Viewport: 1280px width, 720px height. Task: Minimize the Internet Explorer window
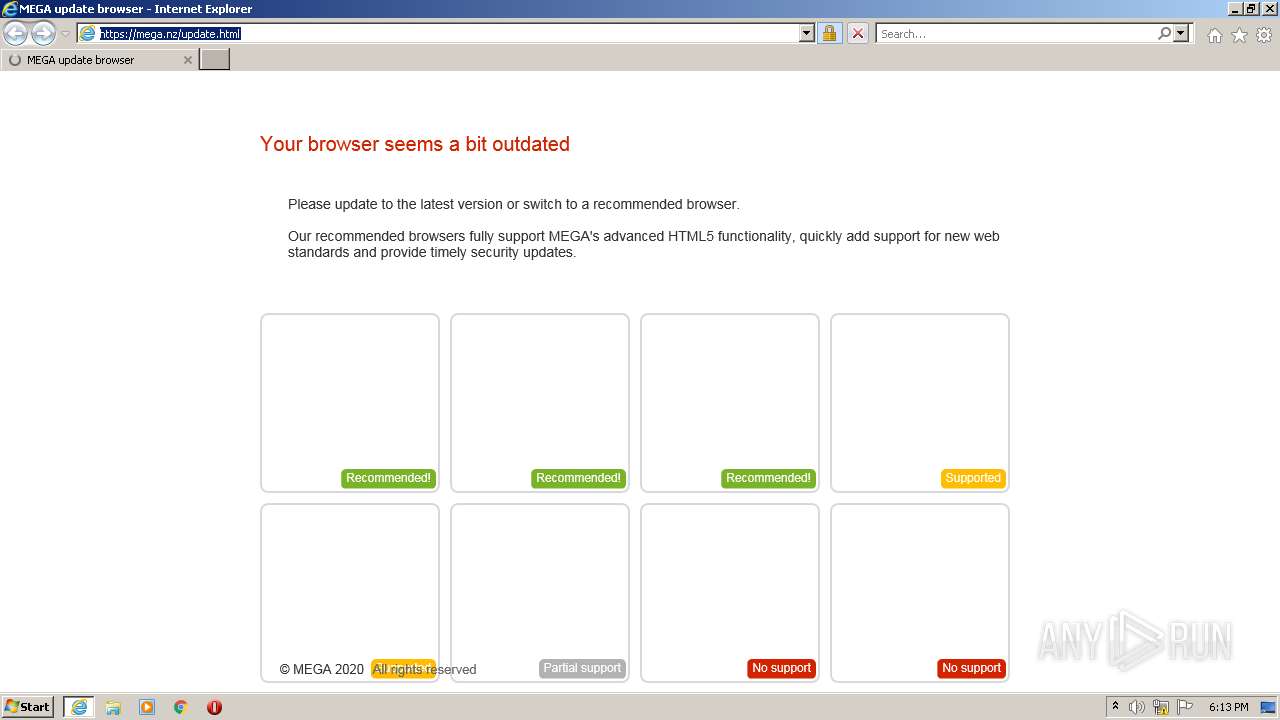tap(1236, 9)
